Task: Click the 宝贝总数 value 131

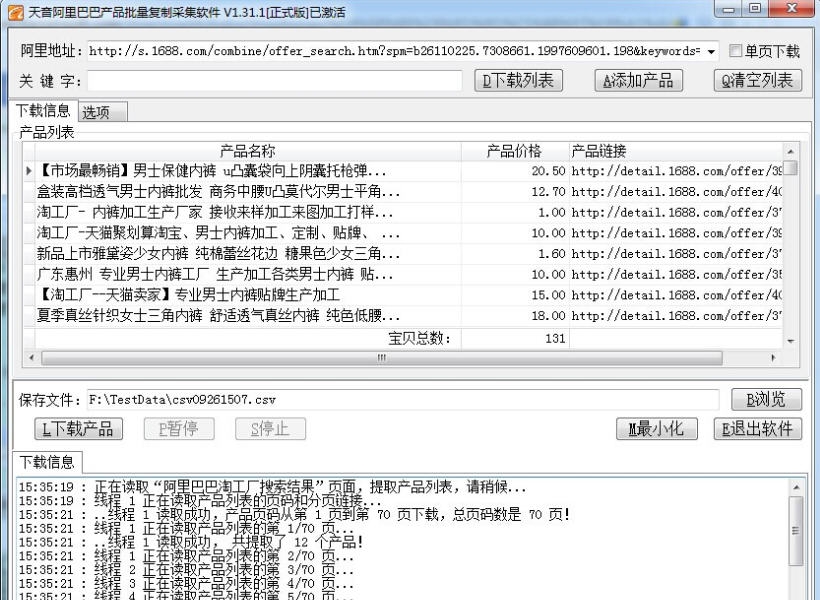Action: [x=515, y=338]
